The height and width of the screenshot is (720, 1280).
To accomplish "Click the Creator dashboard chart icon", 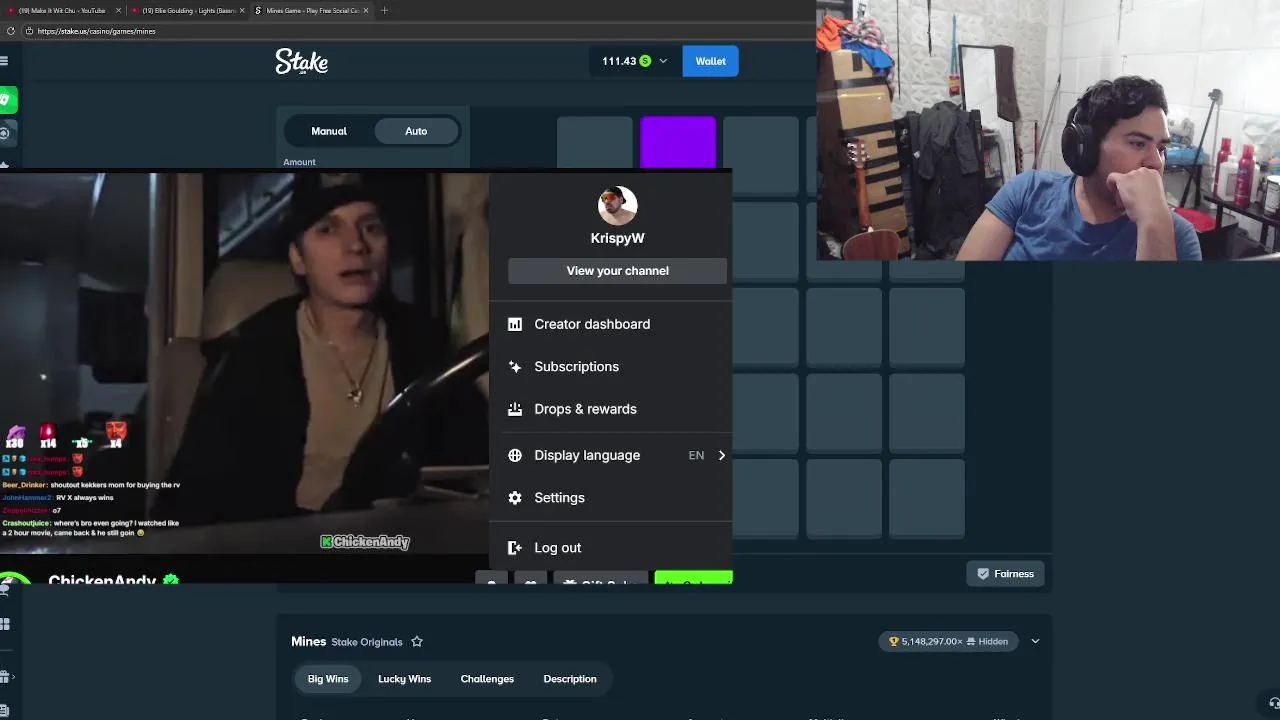I will [x=515, y=324].
